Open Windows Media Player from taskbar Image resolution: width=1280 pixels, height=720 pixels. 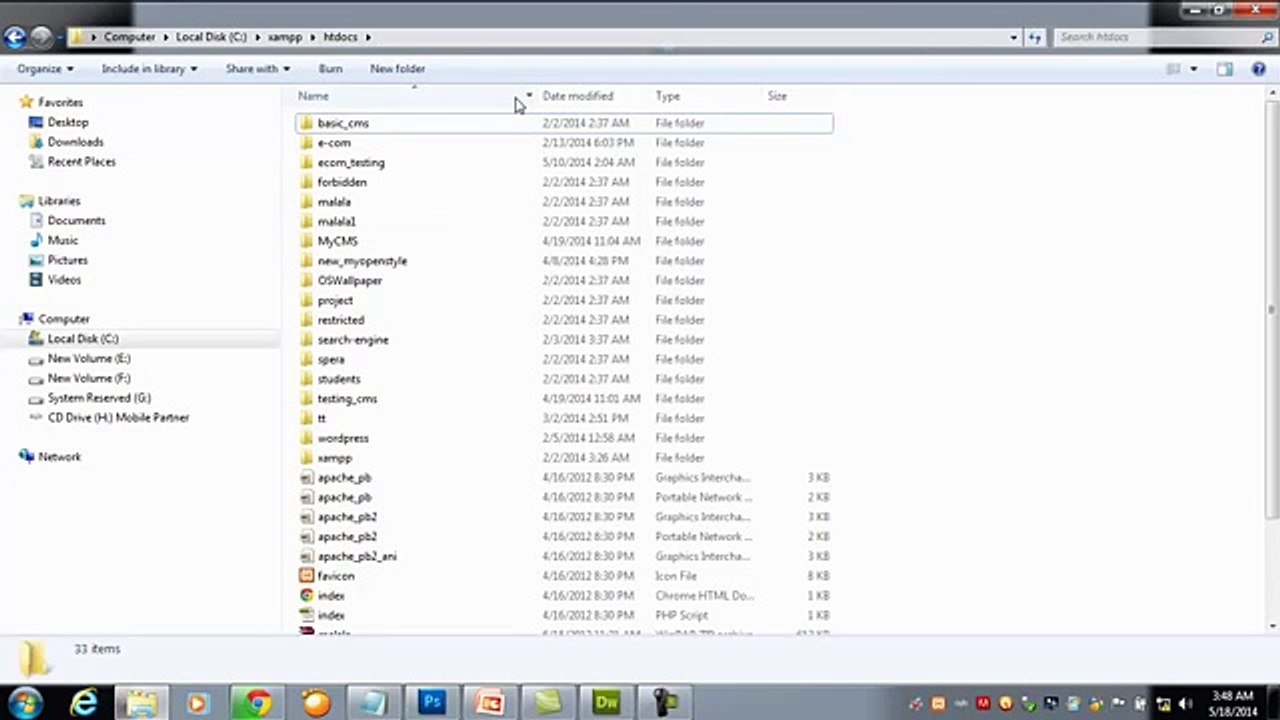197,702
